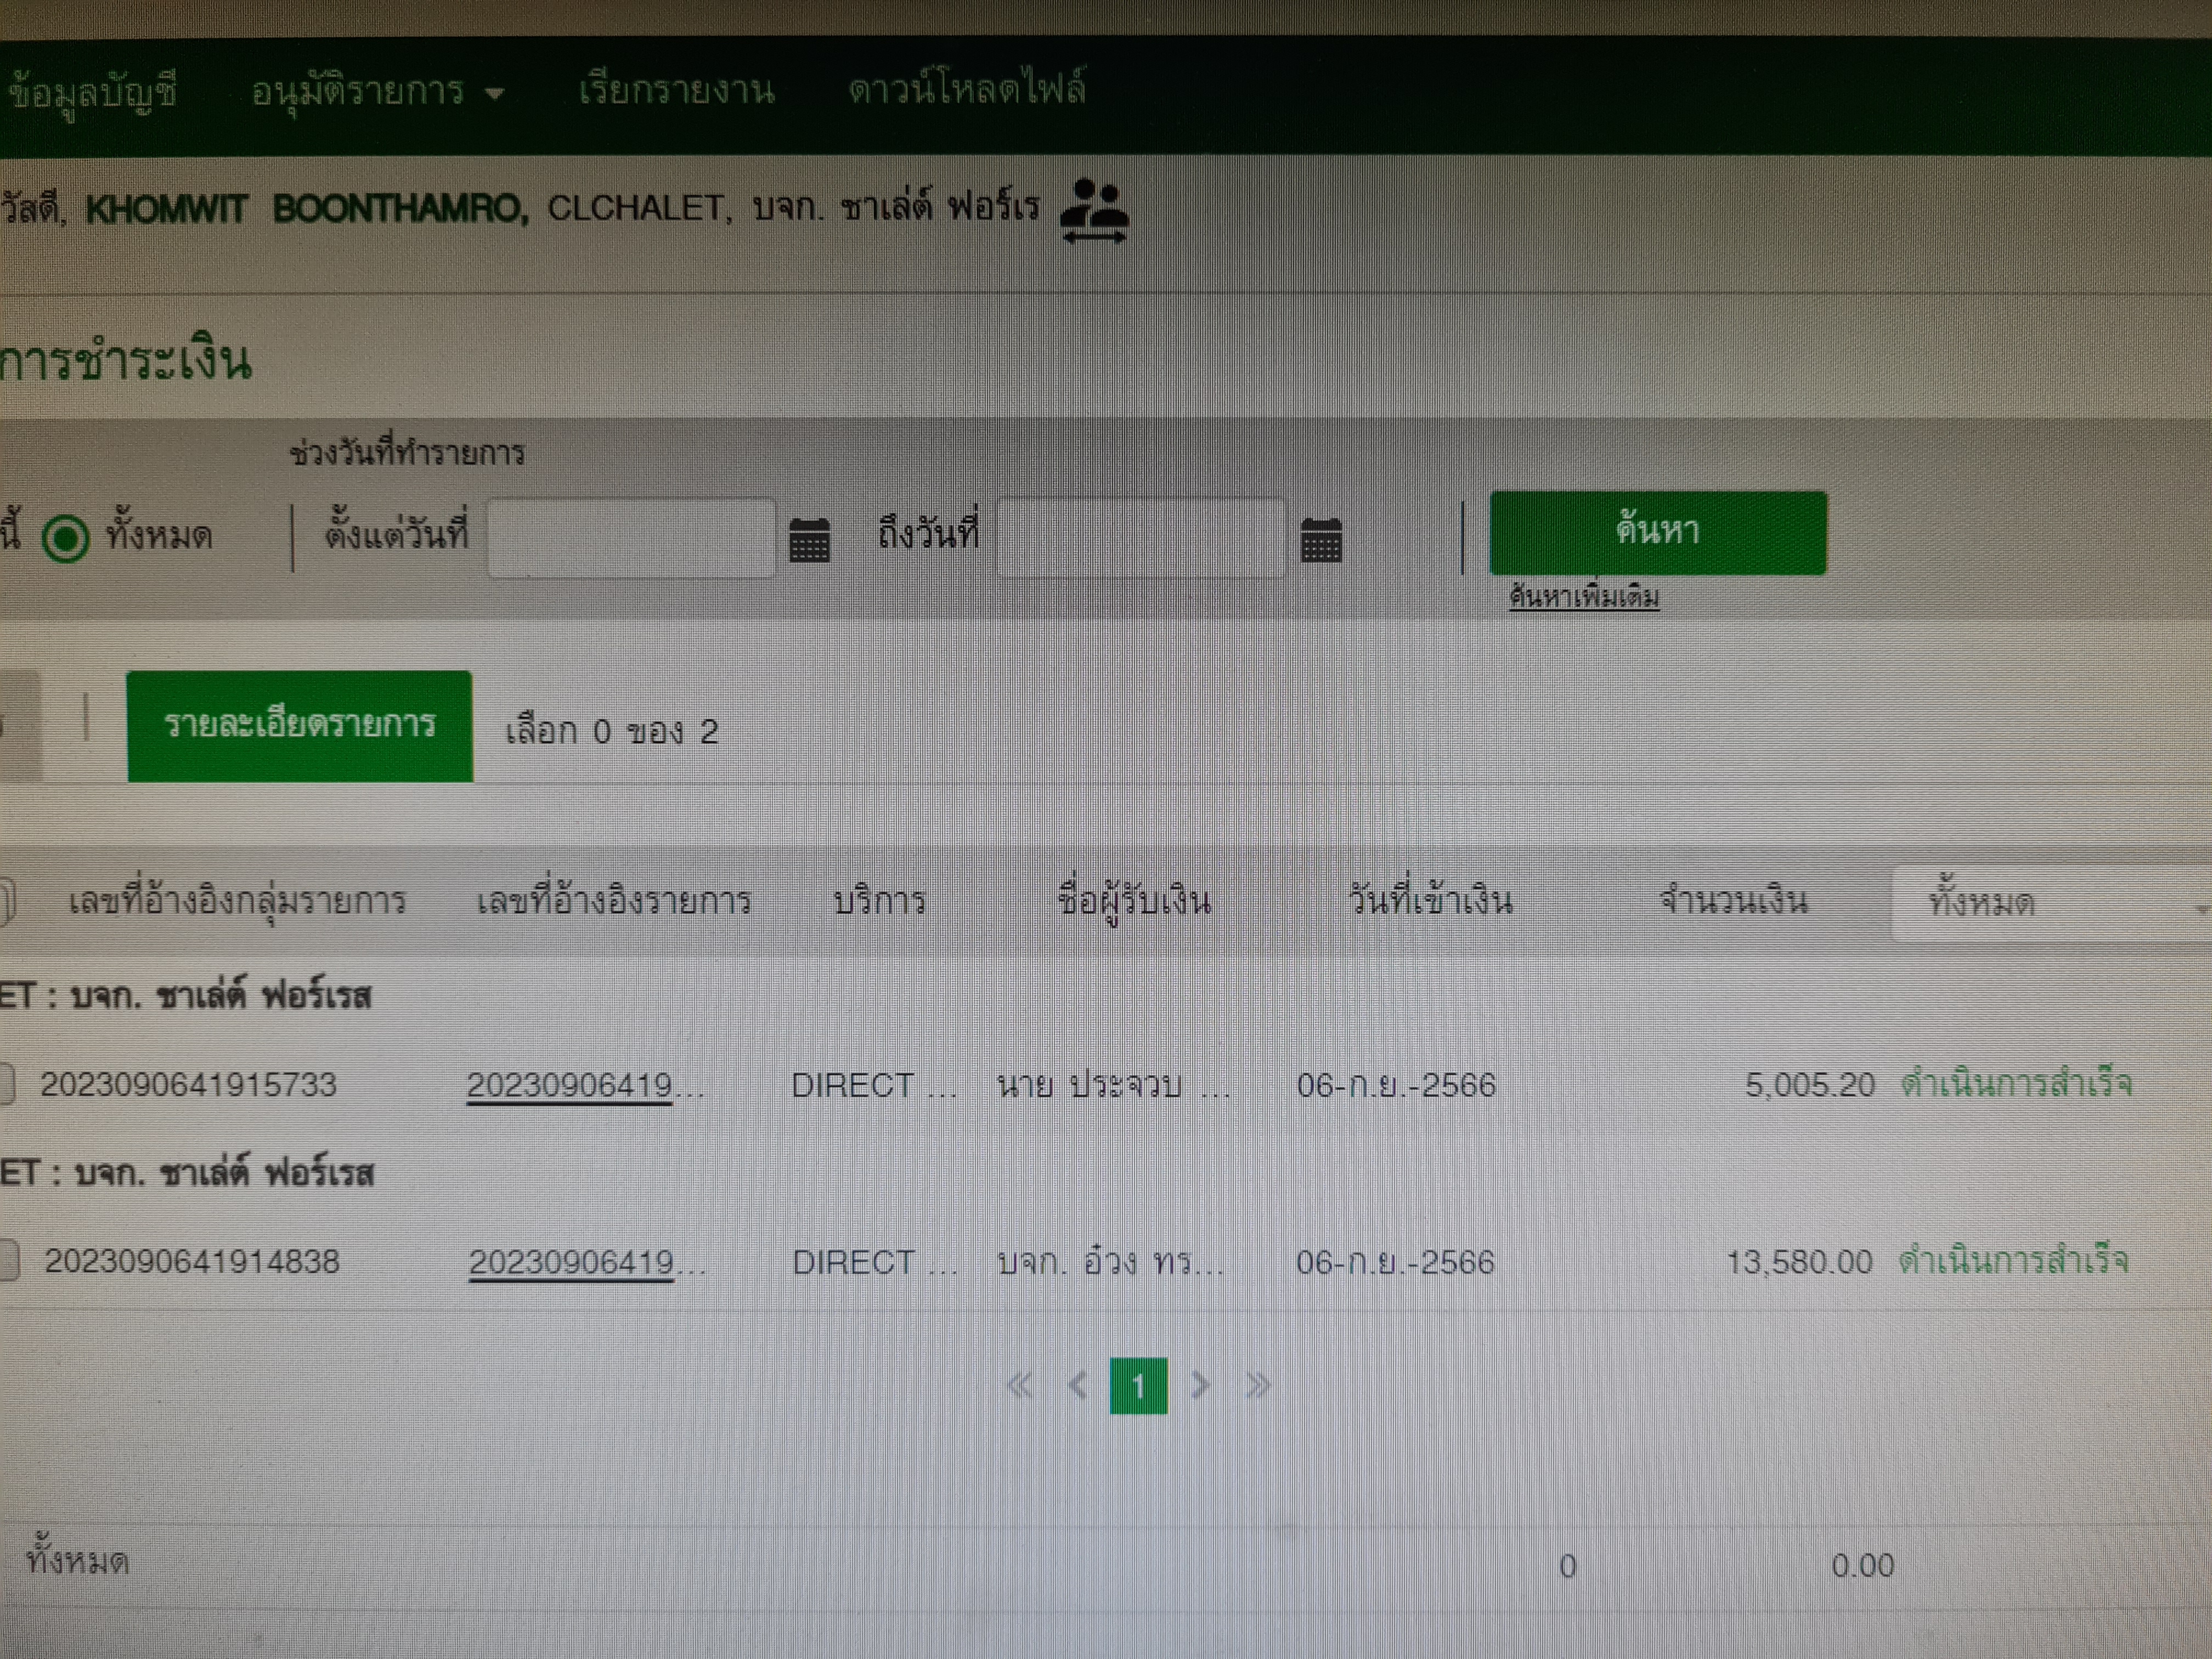This screenshot has width=2212, height=1659.
Task: Open the start date calendar icon
Action: tap(809, 540)
